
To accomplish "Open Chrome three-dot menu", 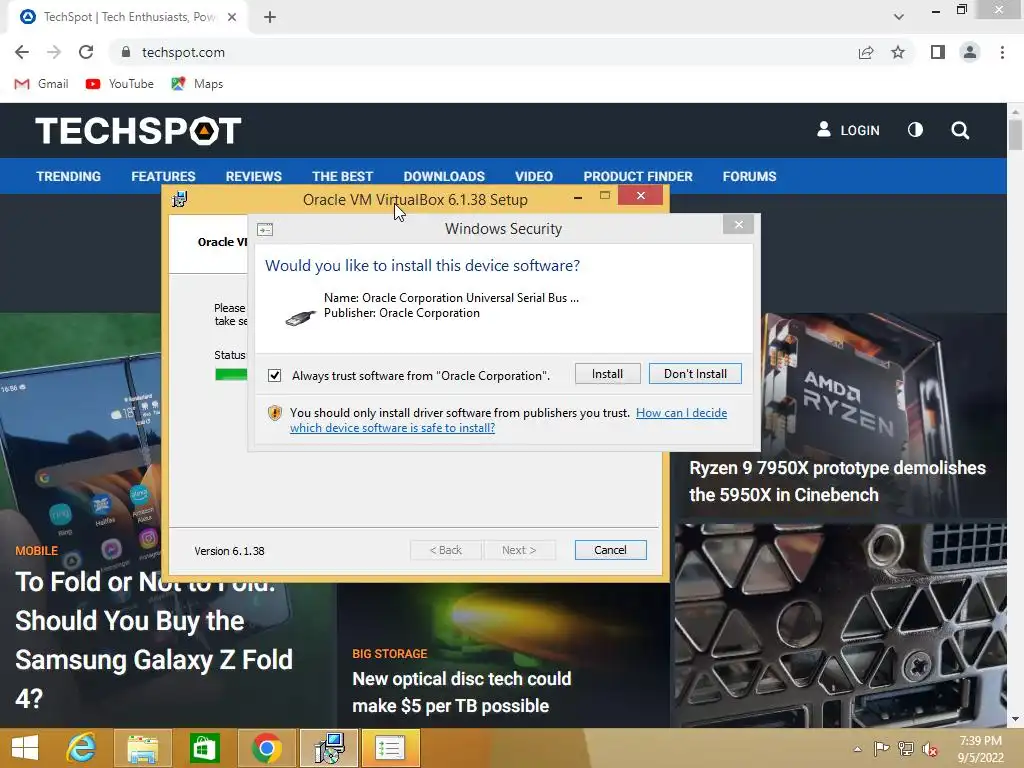I will (1002, 52).
